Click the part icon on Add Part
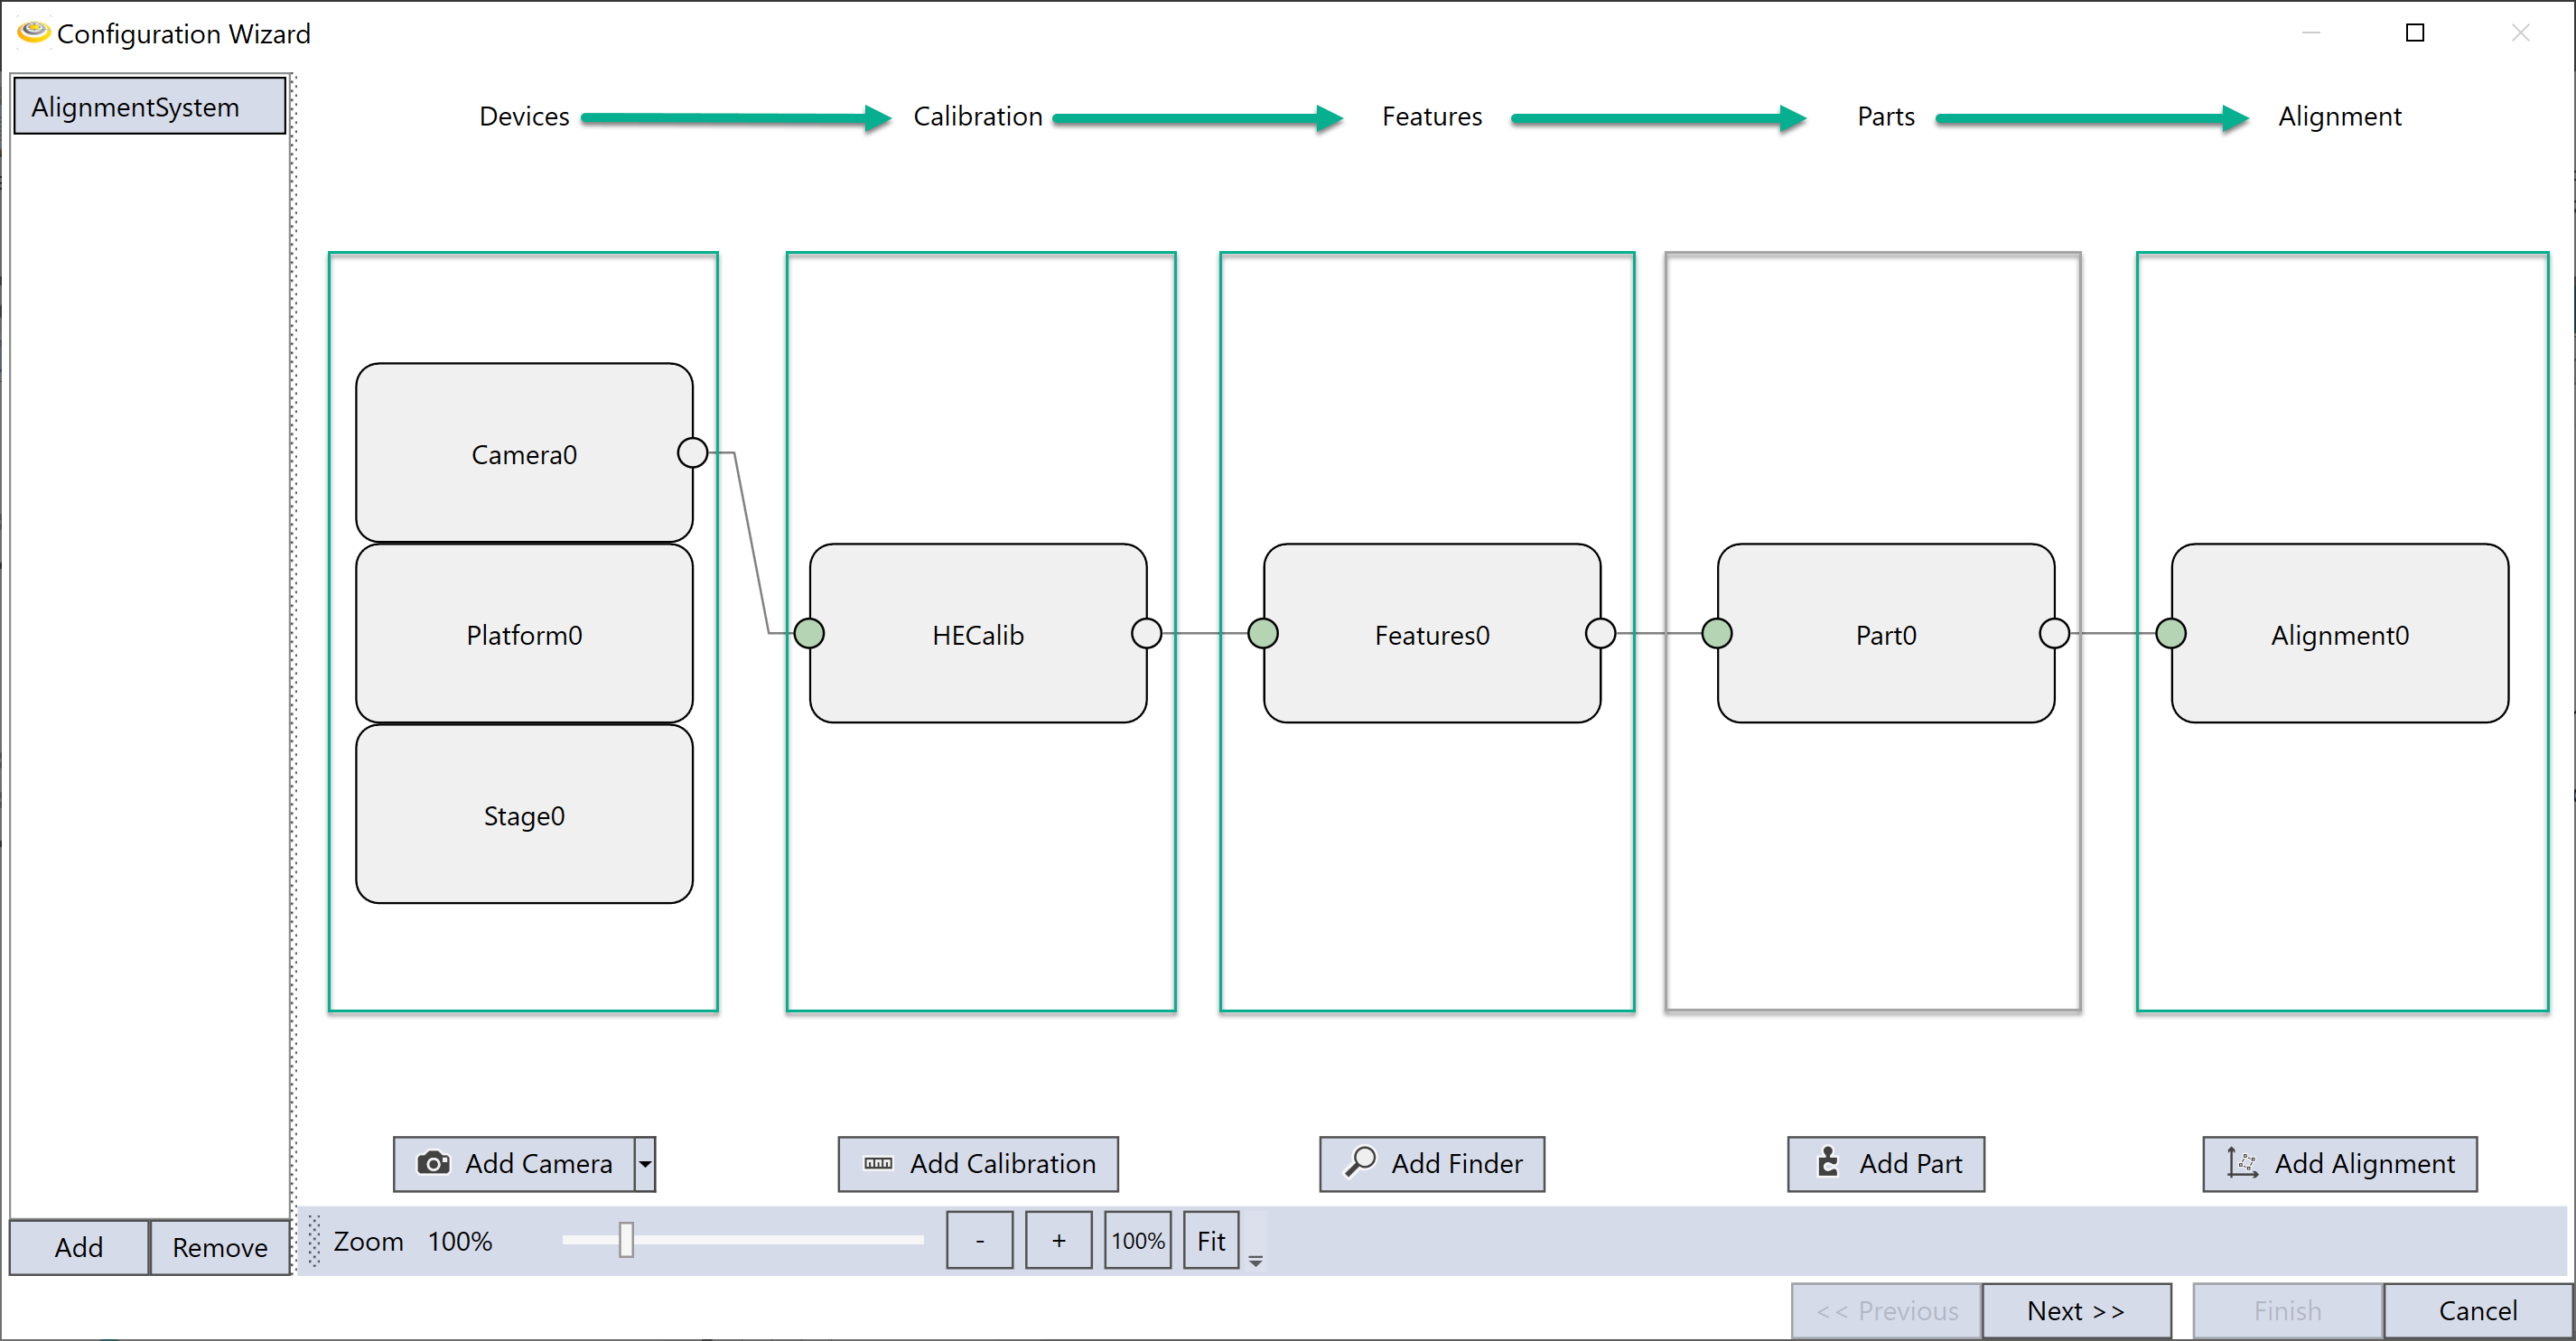The width and height of the screenshot is (2576, 1341). click(x=1828, y=1162)
